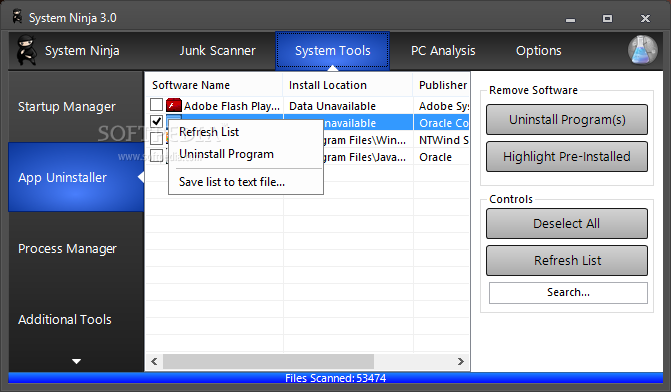Image resolution: width=671 pixels, height=392 pixels.
Task: Click the Files Scanned: 53474 status bar
Action: [336, 378]
